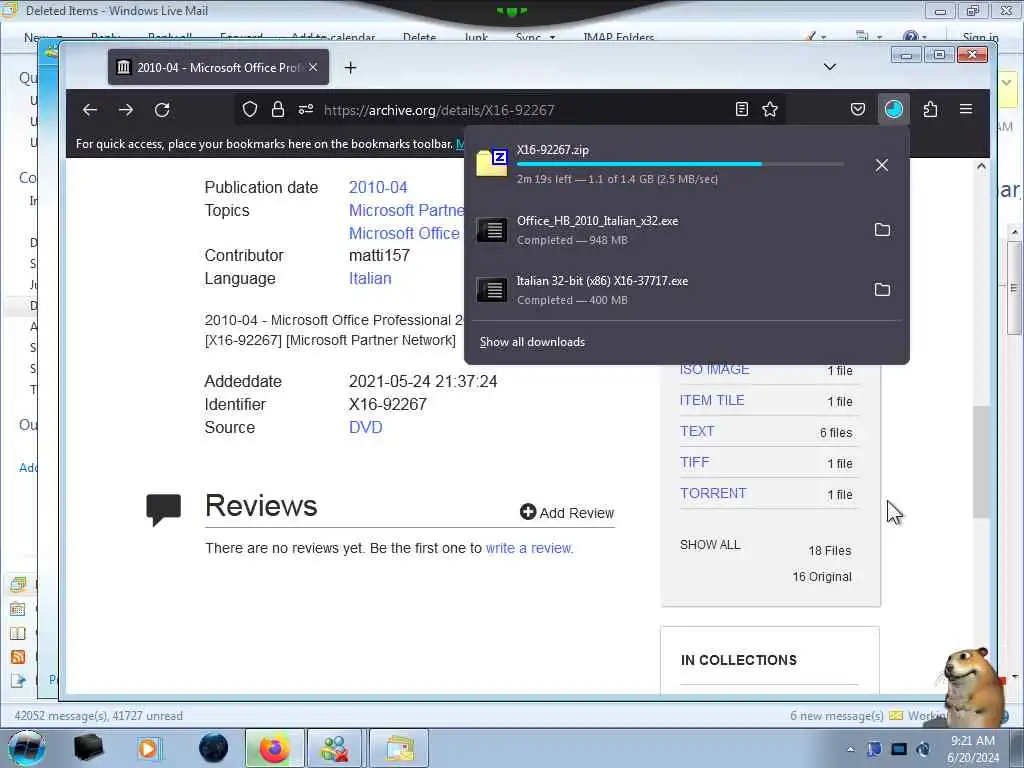Image resolution: width=1024 pixels, height=768 pixels.
Task: Click Junk in Windows Live Mail toolbar
Action: tap(476, 37)
